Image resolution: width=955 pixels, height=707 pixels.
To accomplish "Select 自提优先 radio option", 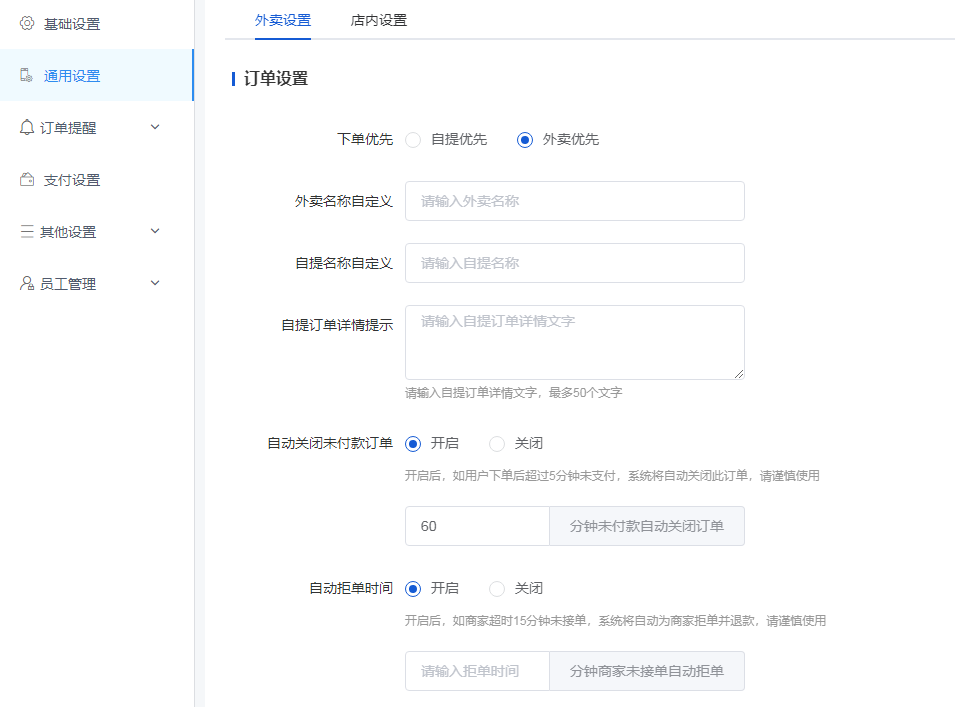I will 413,140.
